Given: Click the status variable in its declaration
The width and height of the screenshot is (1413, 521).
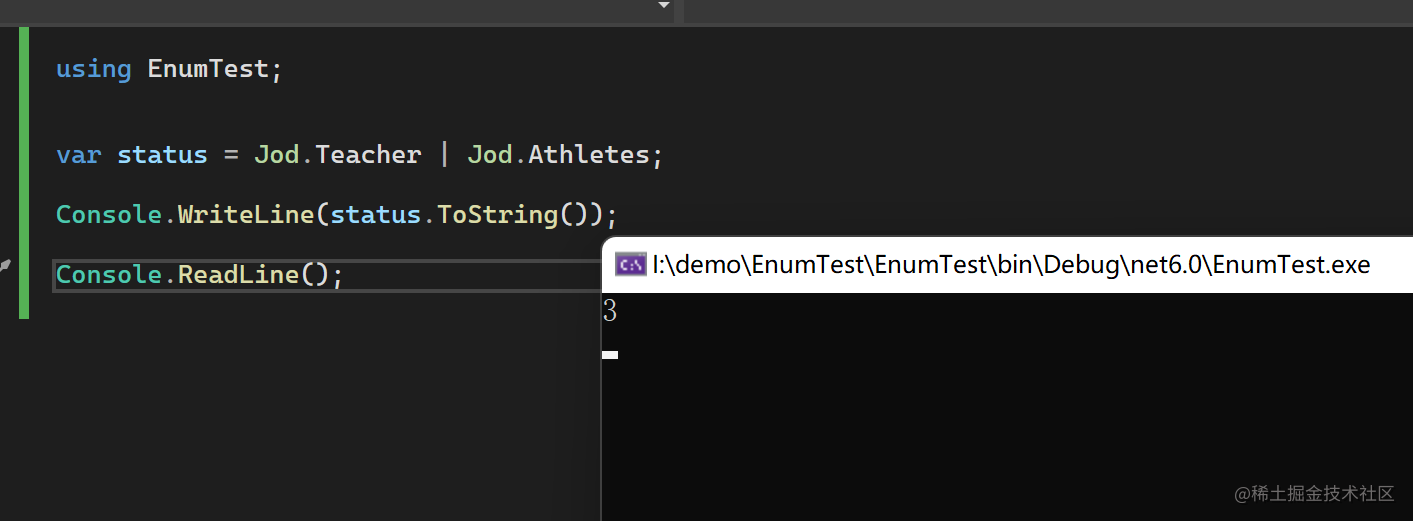Looking at the screenshot, I should (162, 155).
